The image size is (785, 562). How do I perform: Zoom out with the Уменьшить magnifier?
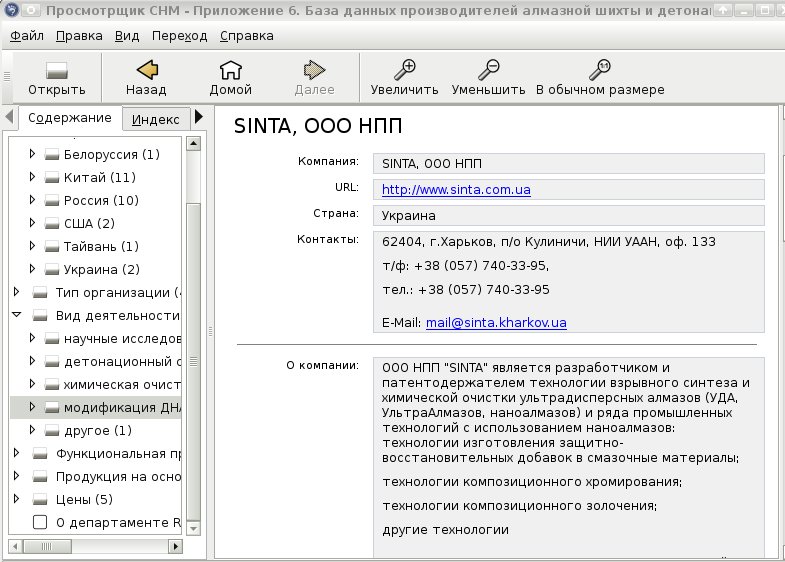click(489, 70)
